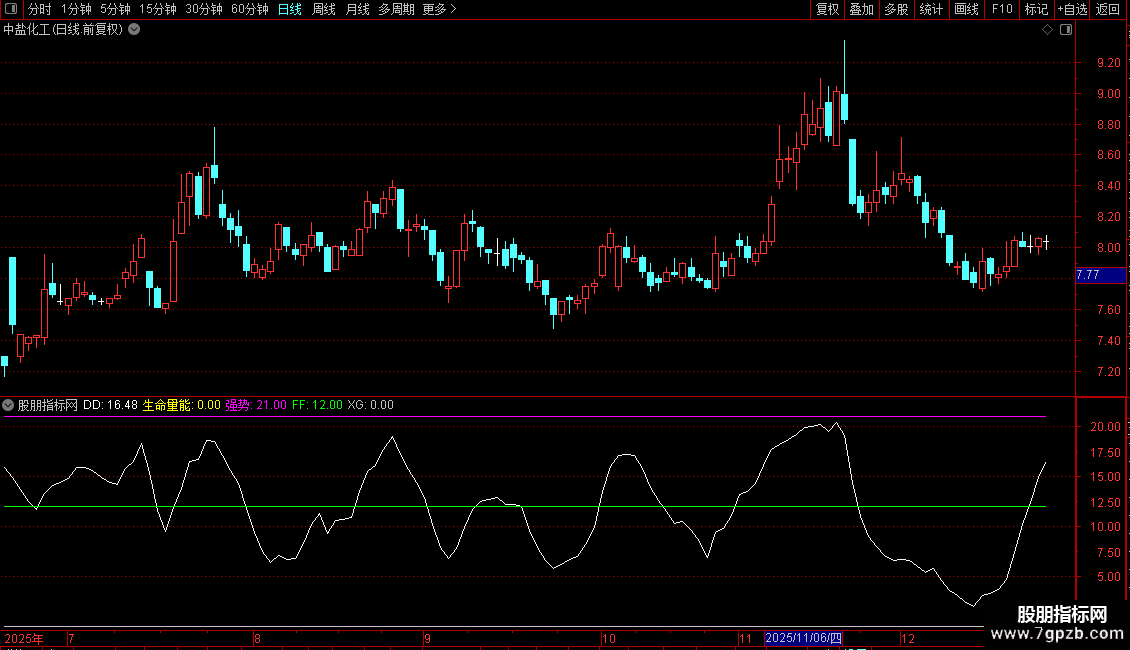Click month 8 on the time axis

[257, 638]
